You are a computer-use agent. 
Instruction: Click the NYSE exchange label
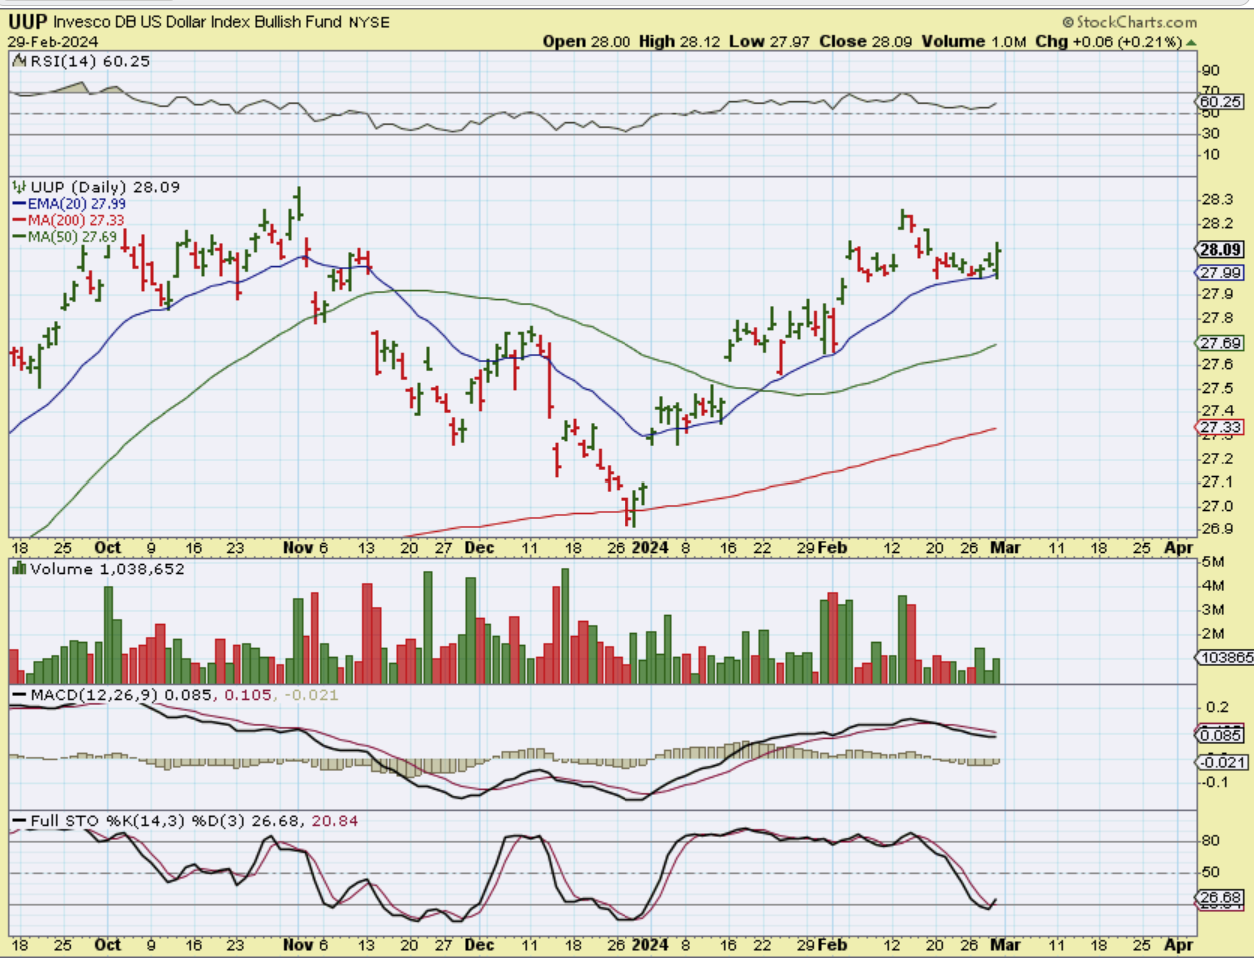pyautogui.click(x=369, y=22)
